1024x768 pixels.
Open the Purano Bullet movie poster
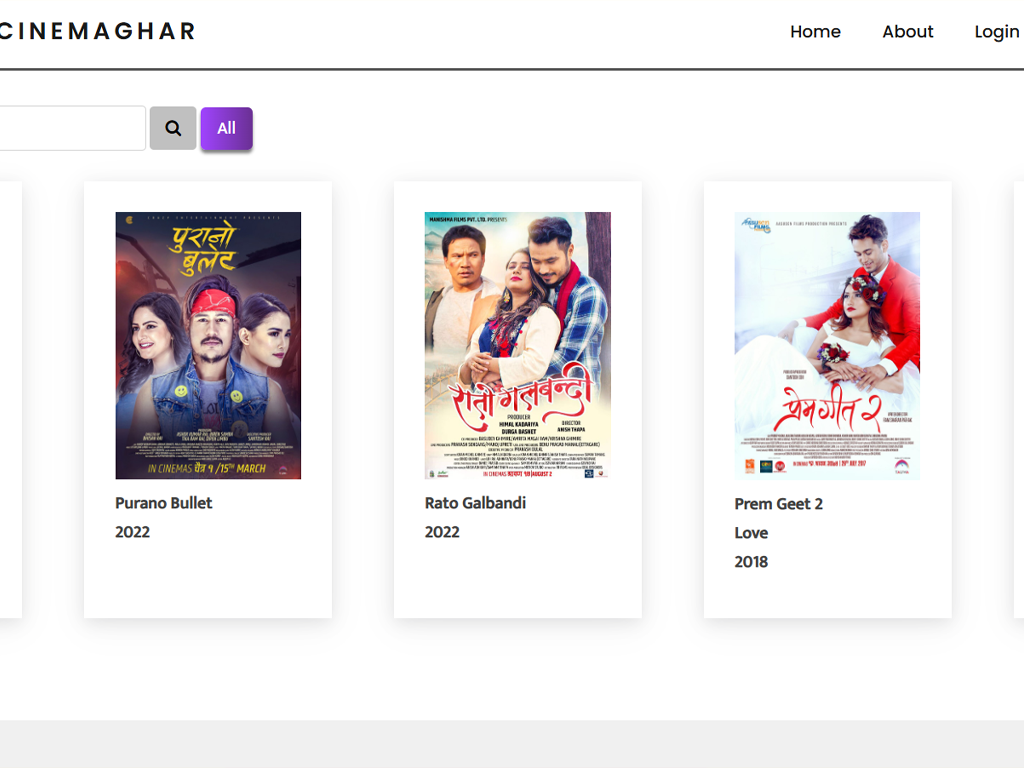coord(208,345)
